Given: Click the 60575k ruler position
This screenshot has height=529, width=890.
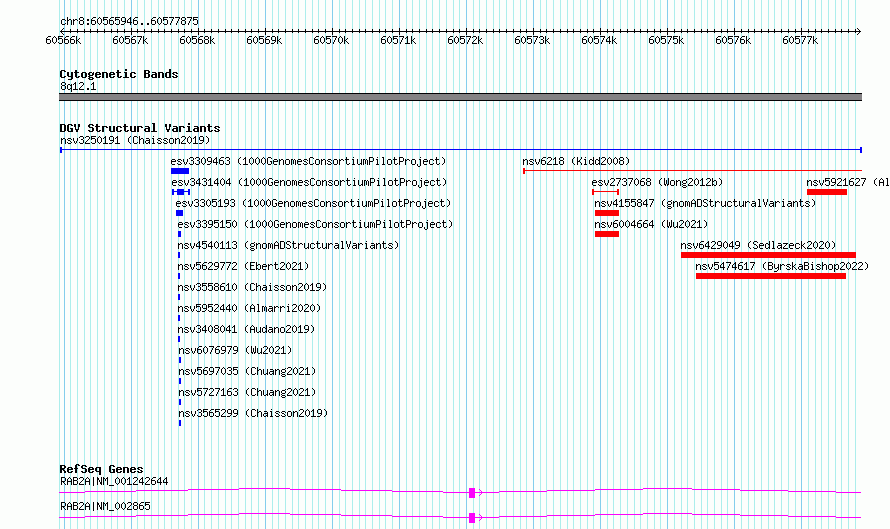Looking at the screenshot, I should click(x=666, y=40).
